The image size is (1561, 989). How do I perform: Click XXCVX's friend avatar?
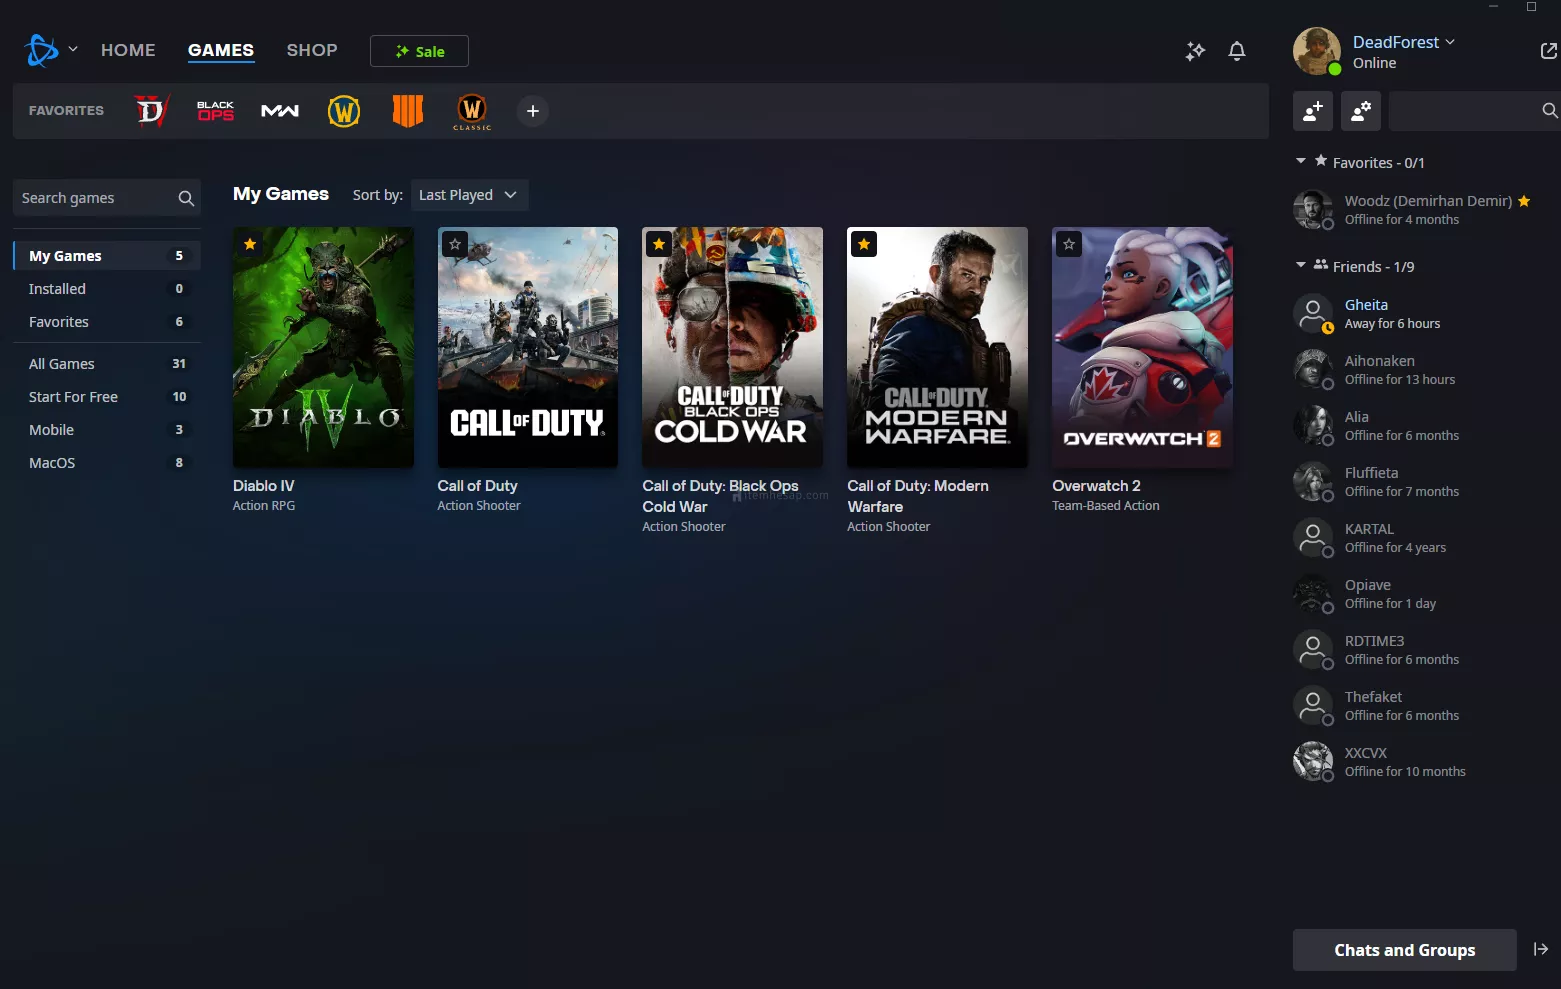(1313, 761)
